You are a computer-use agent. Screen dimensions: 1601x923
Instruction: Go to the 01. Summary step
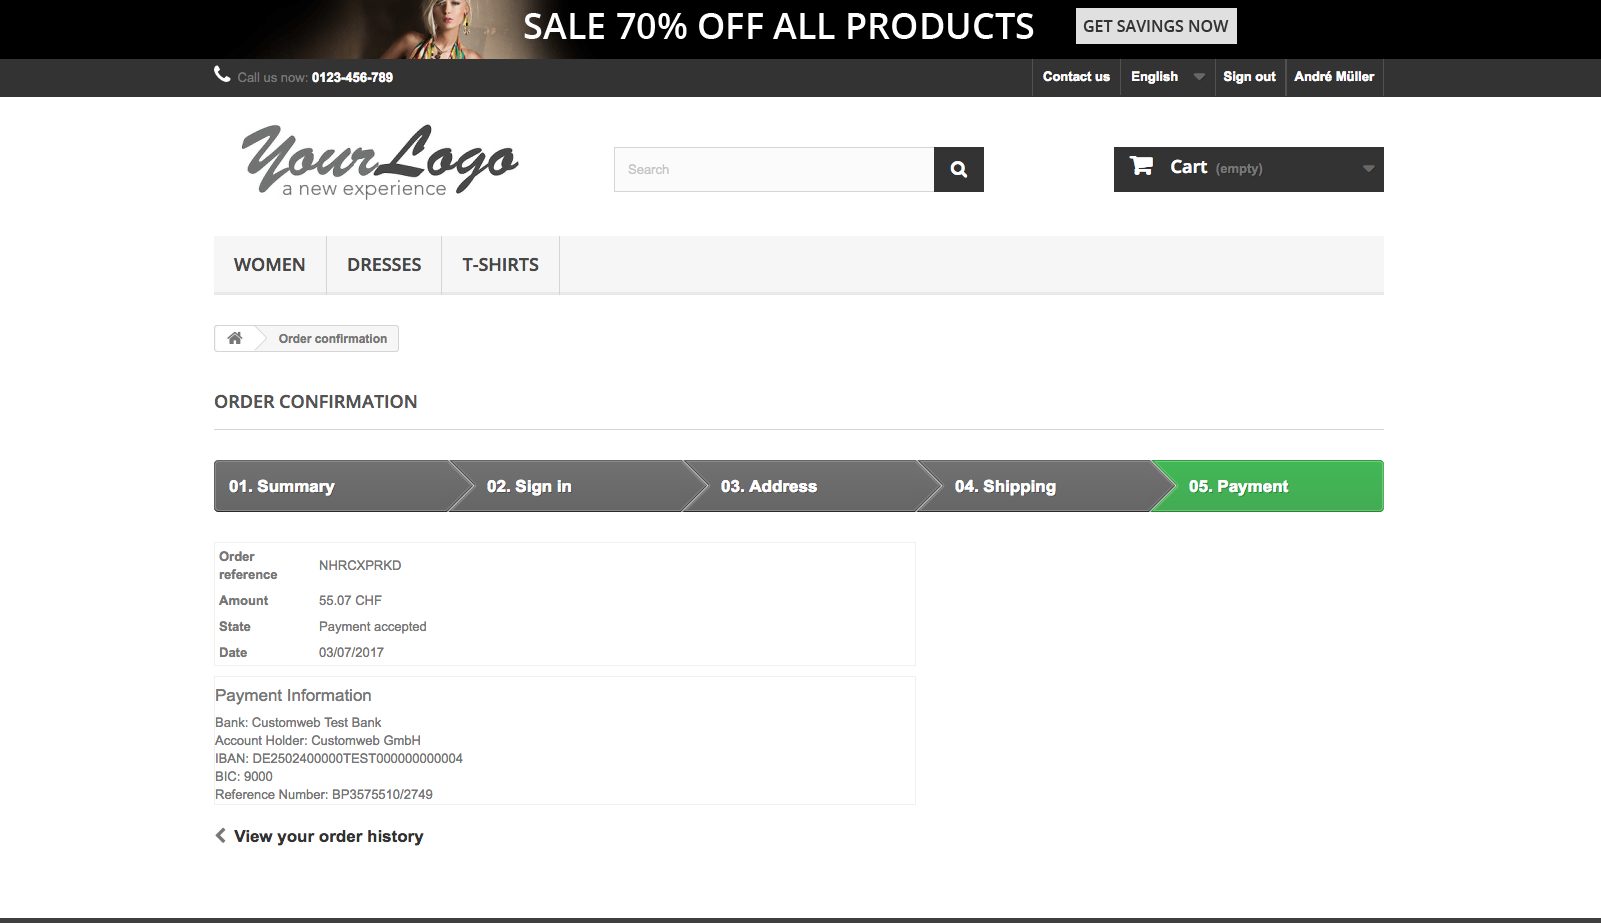point(330,486)
